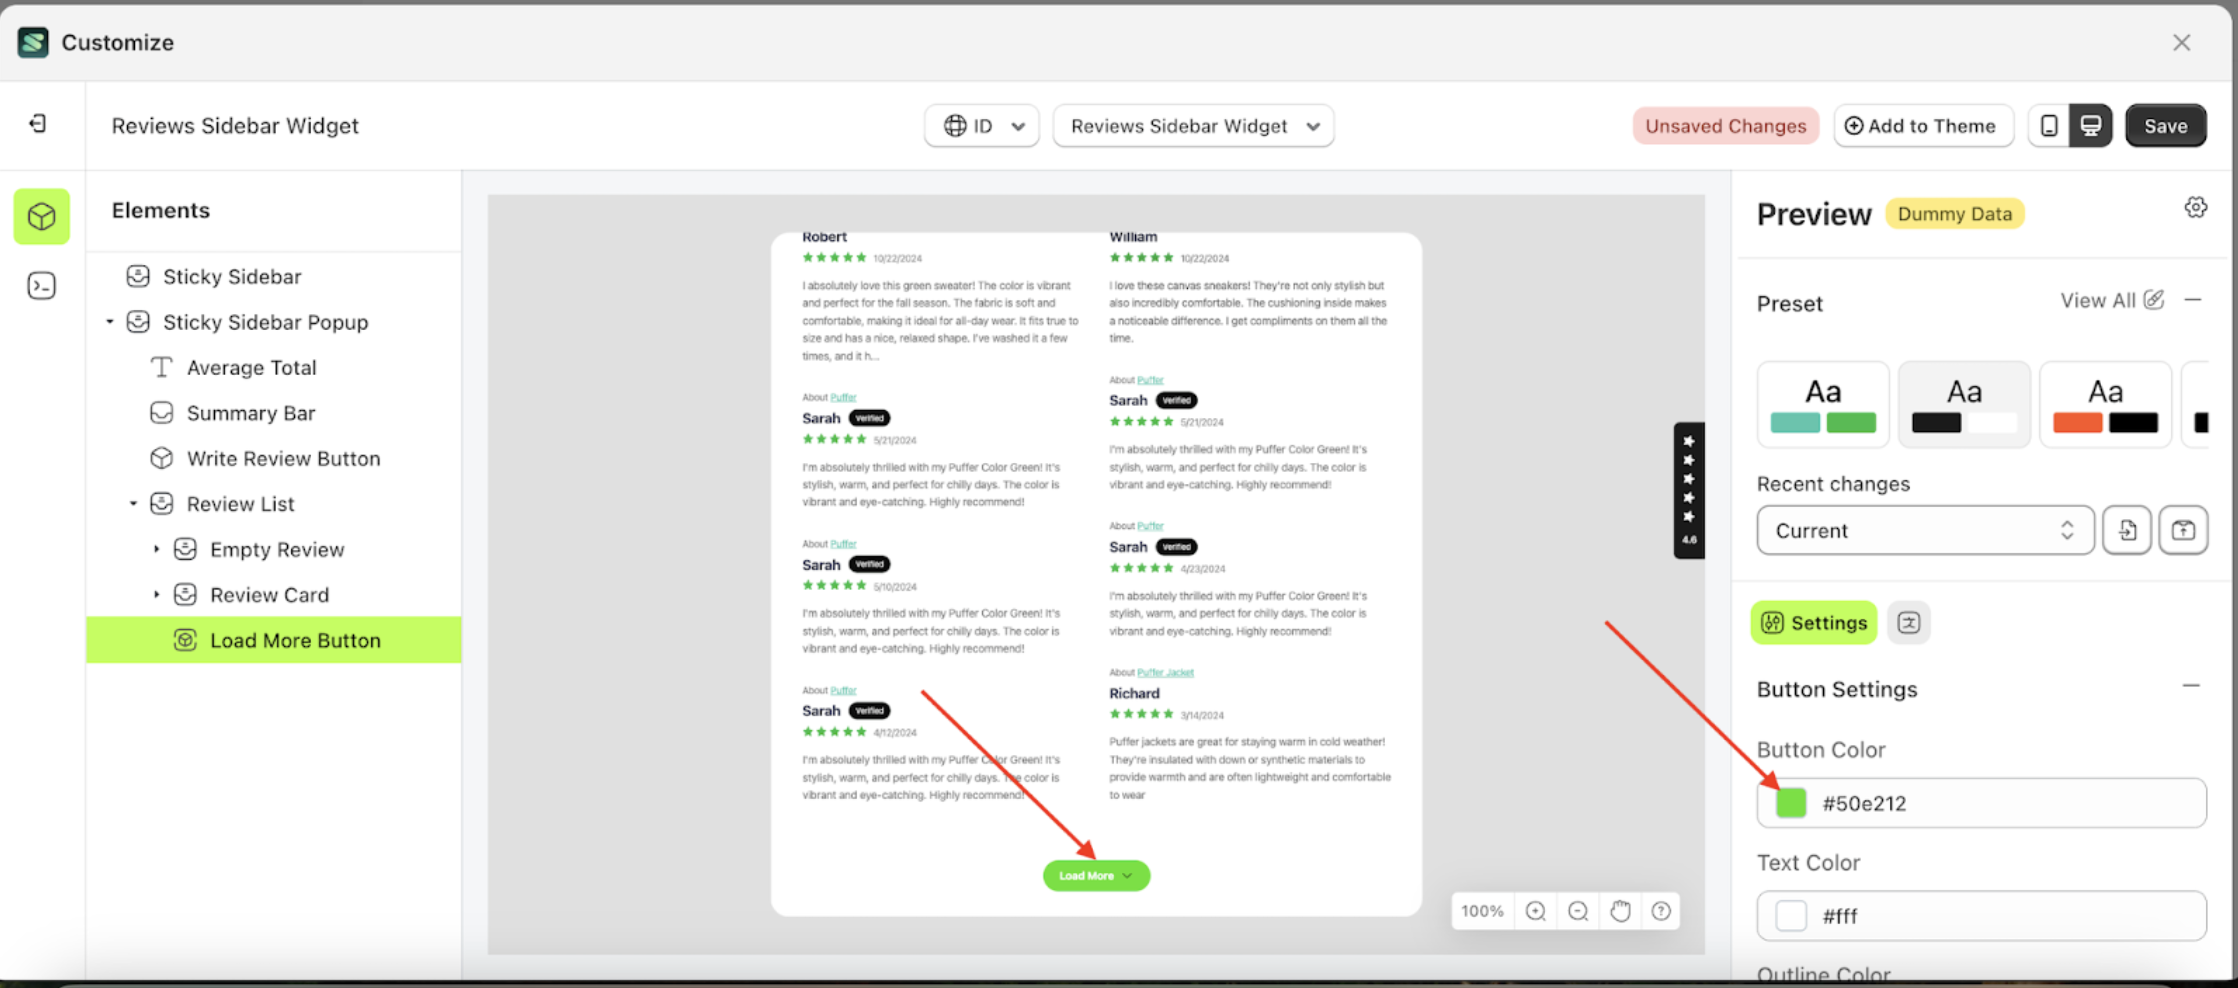The image size is (2238, 988).
Task: Click the Add to Theme button
Action: click(1922, 125)
